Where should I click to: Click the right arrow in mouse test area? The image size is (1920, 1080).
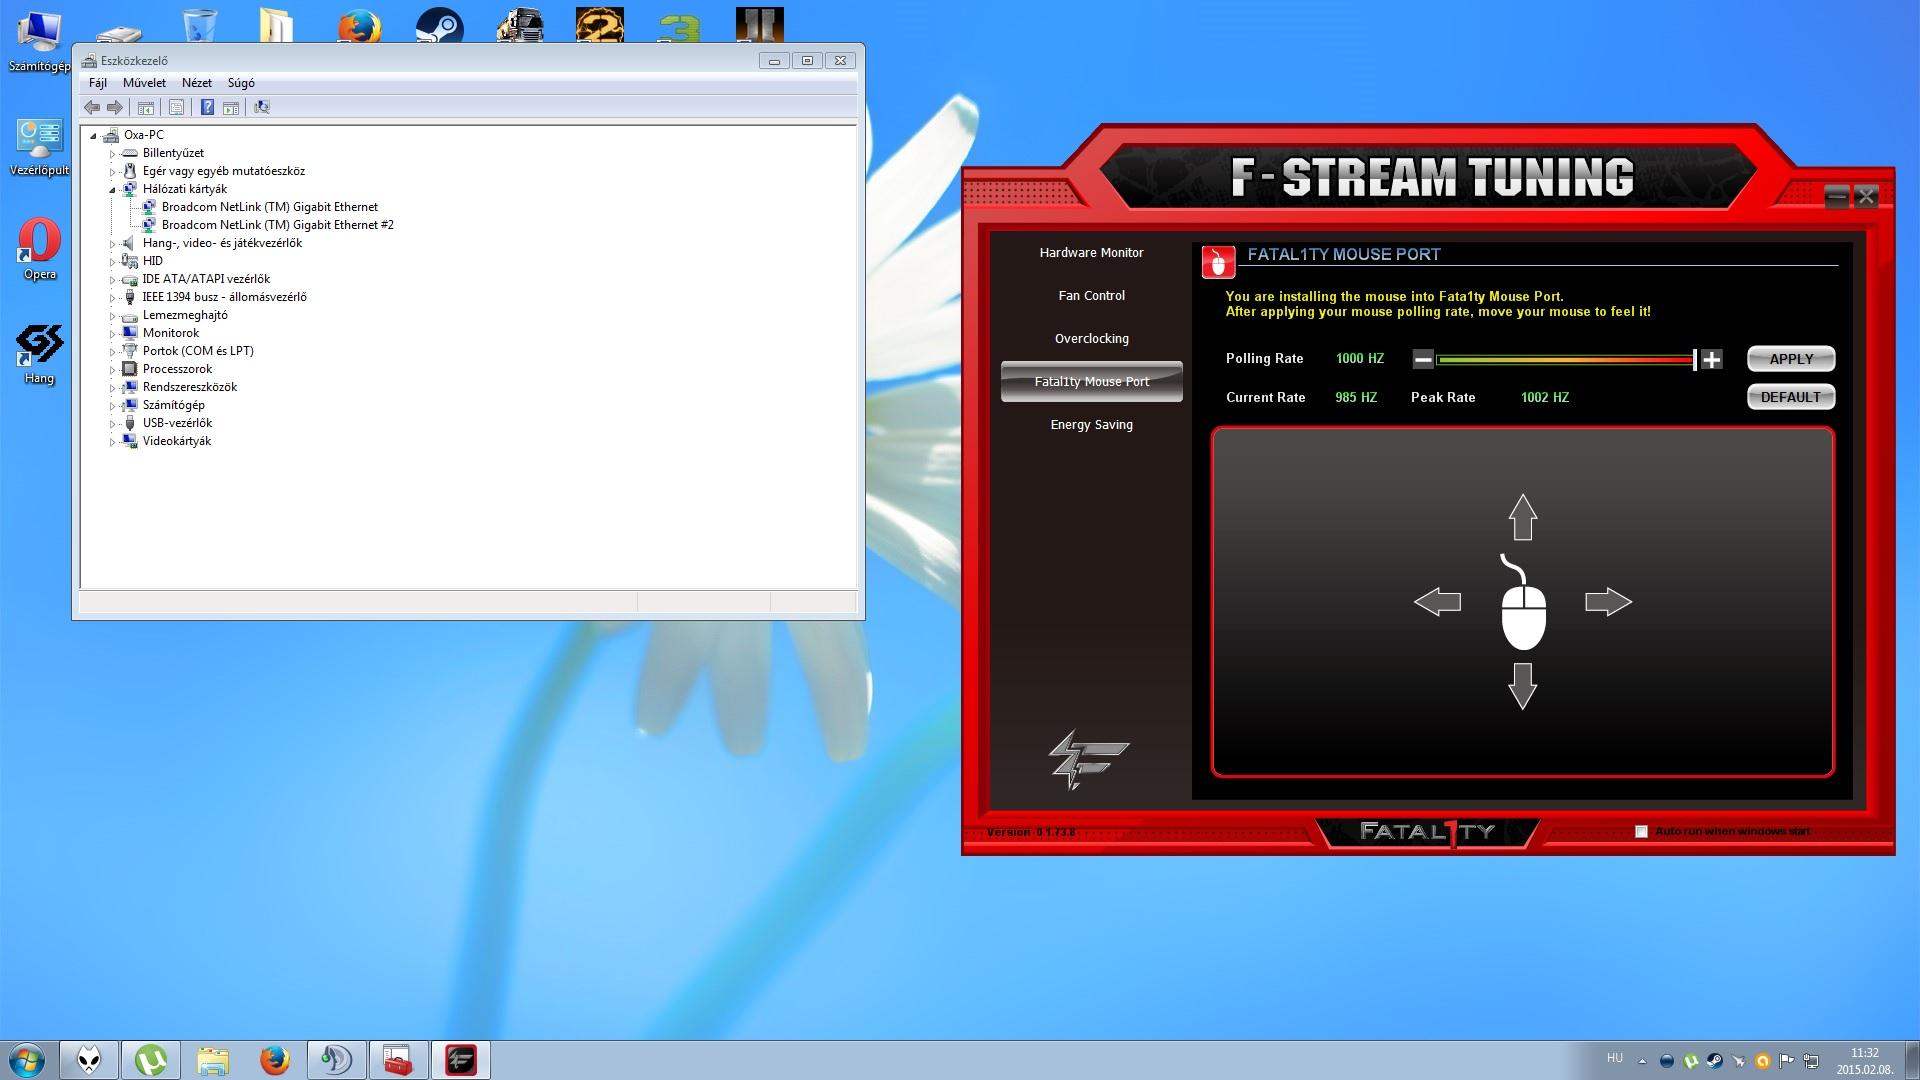(x=1609, y=602)
